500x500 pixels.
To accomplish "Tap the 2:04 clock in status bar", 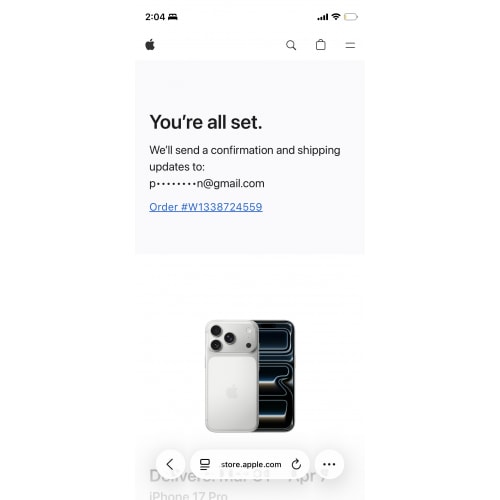I will click(155, 17).
